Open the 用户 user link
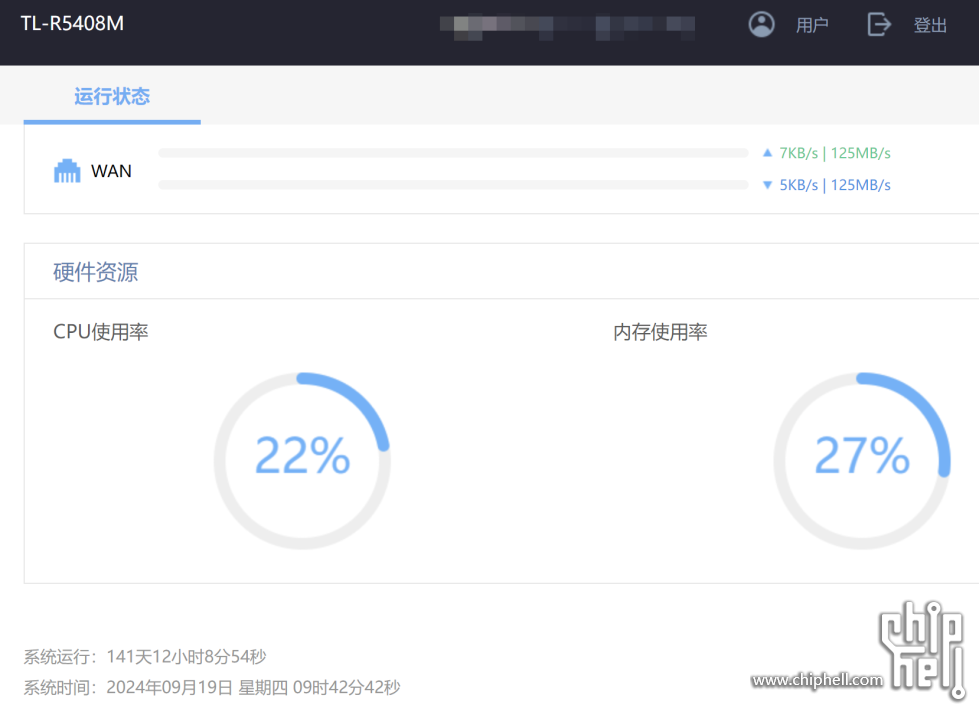 [x=812, y=25]
